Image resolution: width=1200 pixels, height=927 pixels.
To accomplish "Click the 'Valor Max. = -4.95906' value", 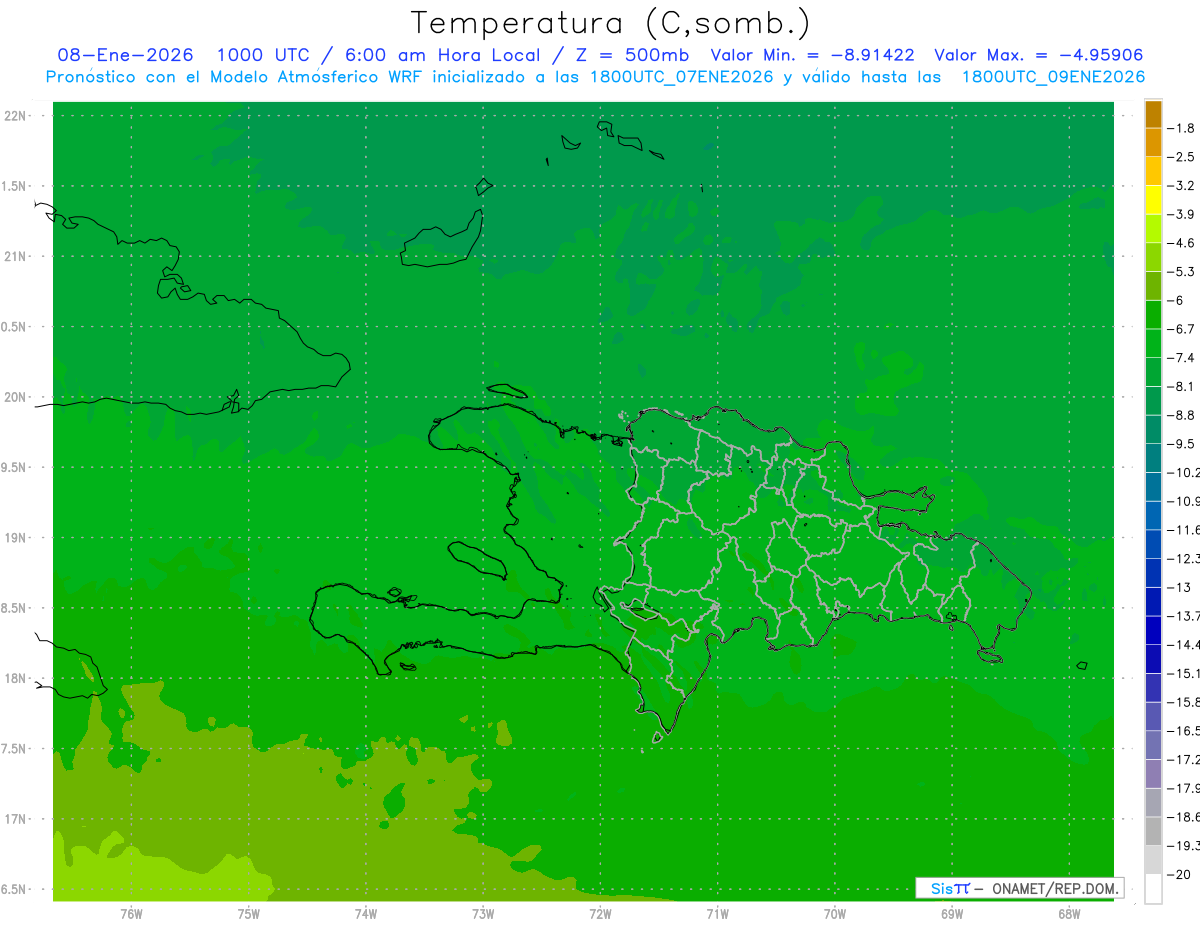I will [x=1038, y=55].
